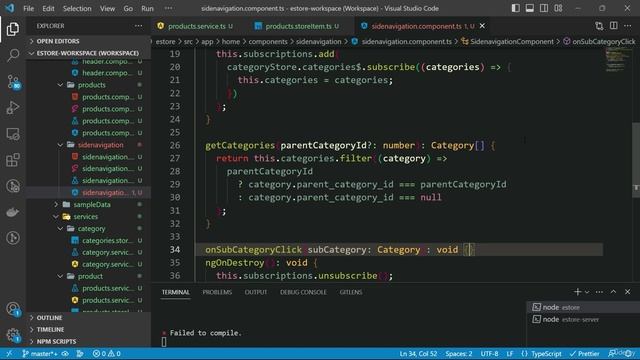This screenshot has height=360, width=640.
Task: Split the editor to the right
Action: 613,26
